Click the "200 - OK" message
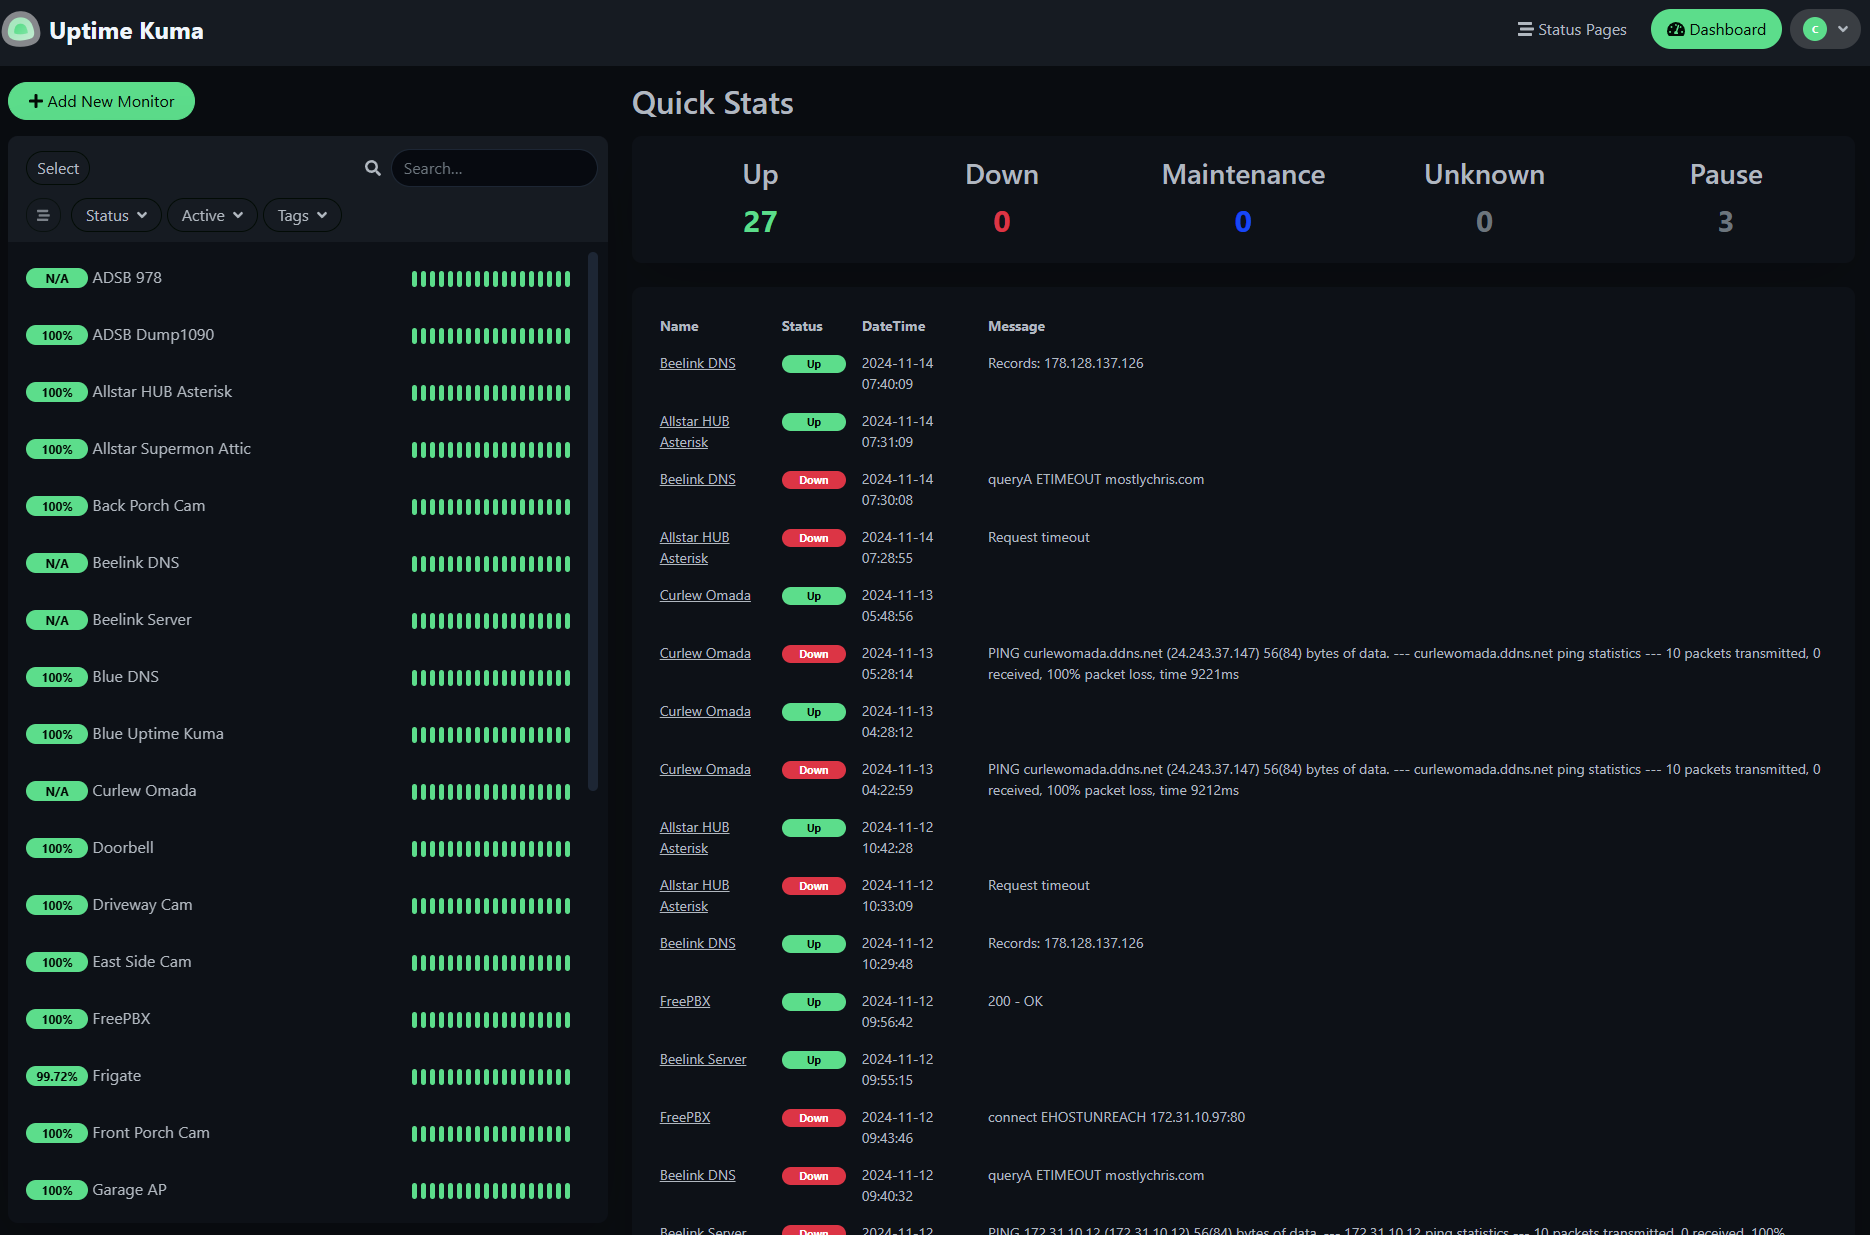Image resolution: width=1870 pixels, height=1235 pixels. 1015,1001
